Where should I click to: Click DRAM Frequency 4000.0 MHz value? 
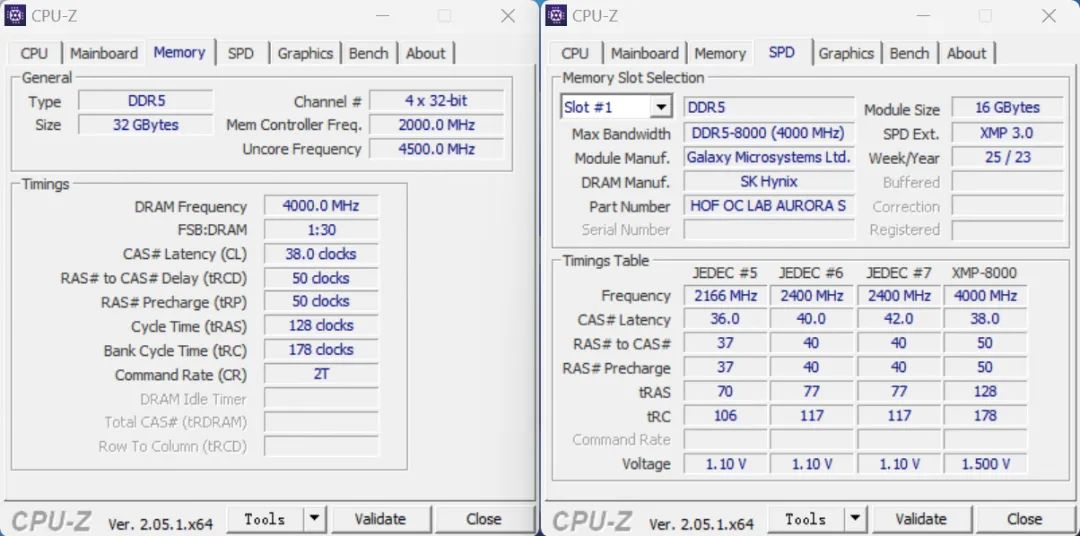[x=321, y=206]
